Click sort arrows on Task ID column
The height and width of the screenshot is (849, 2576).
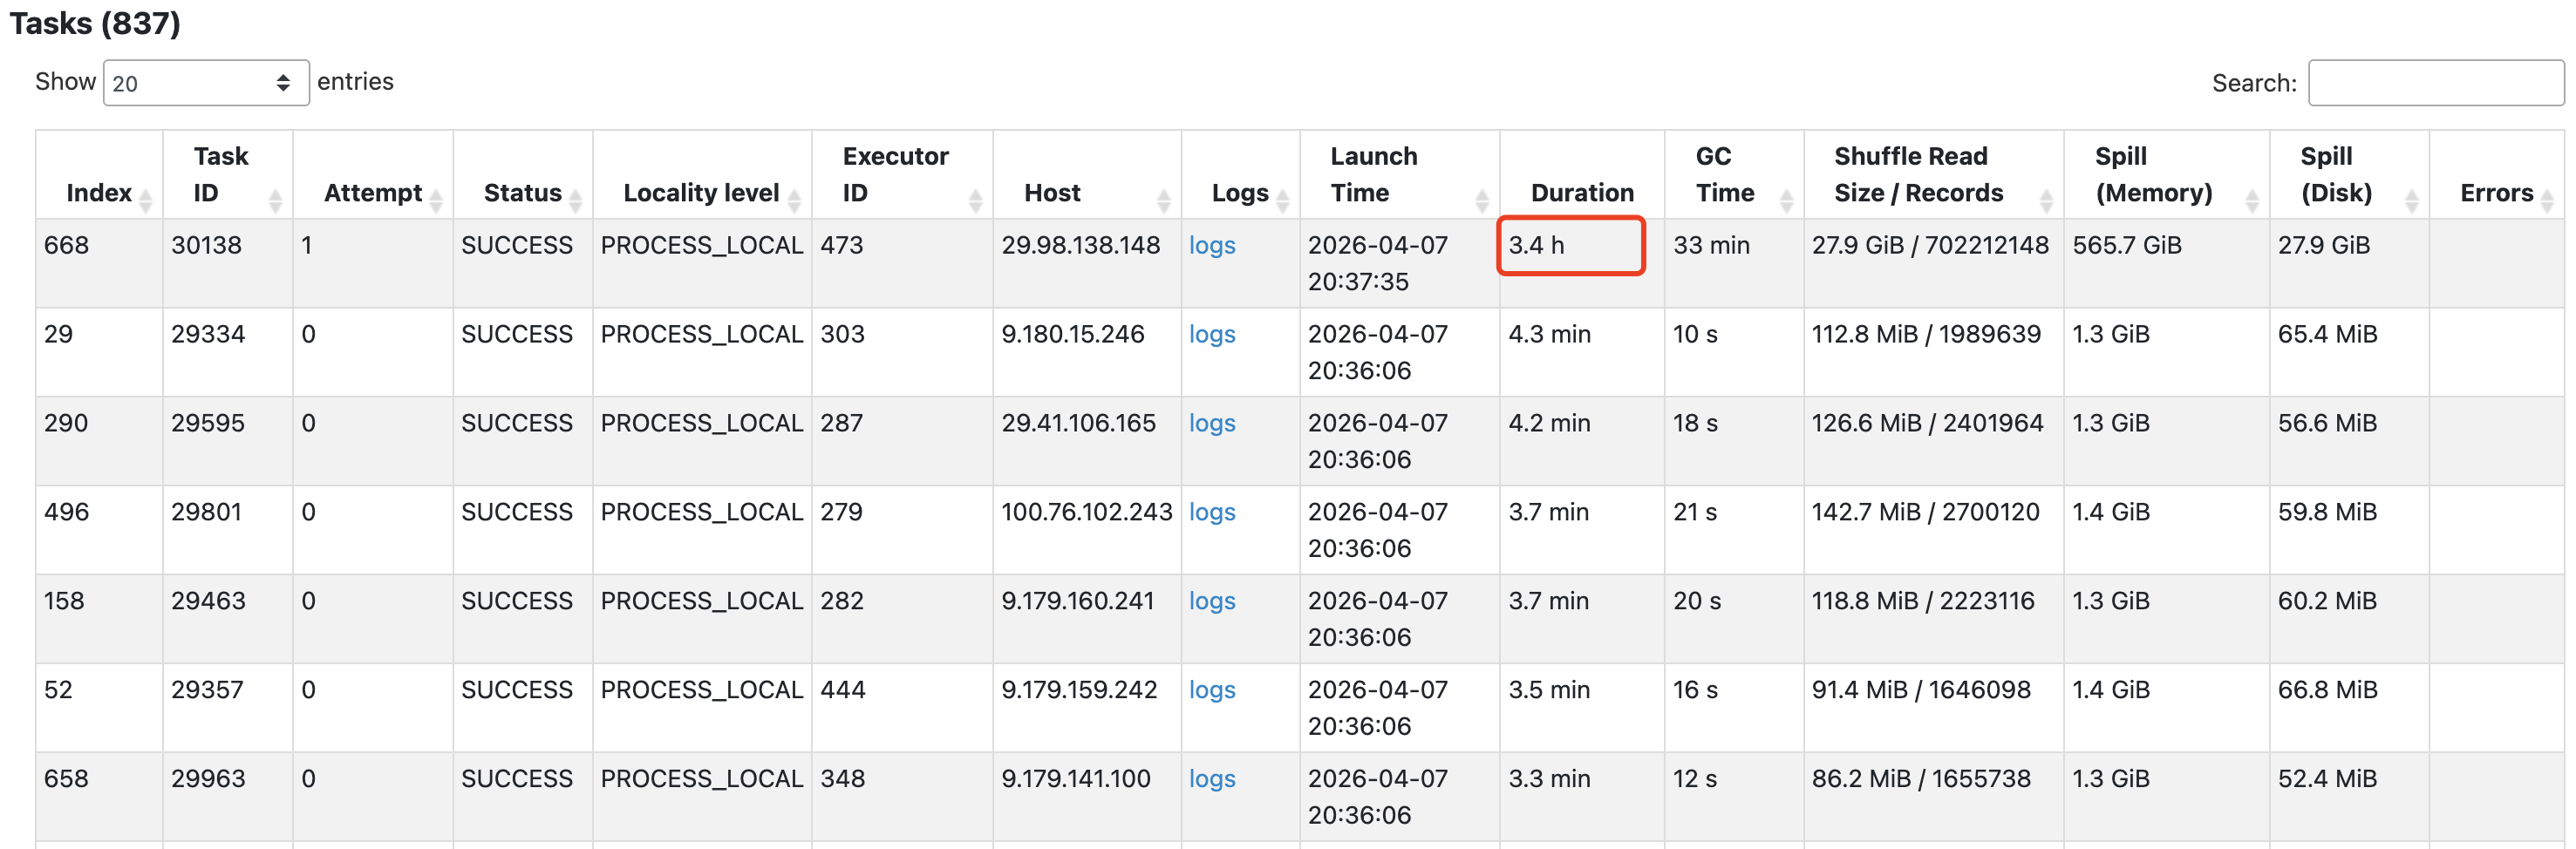[x=275, y=200]
